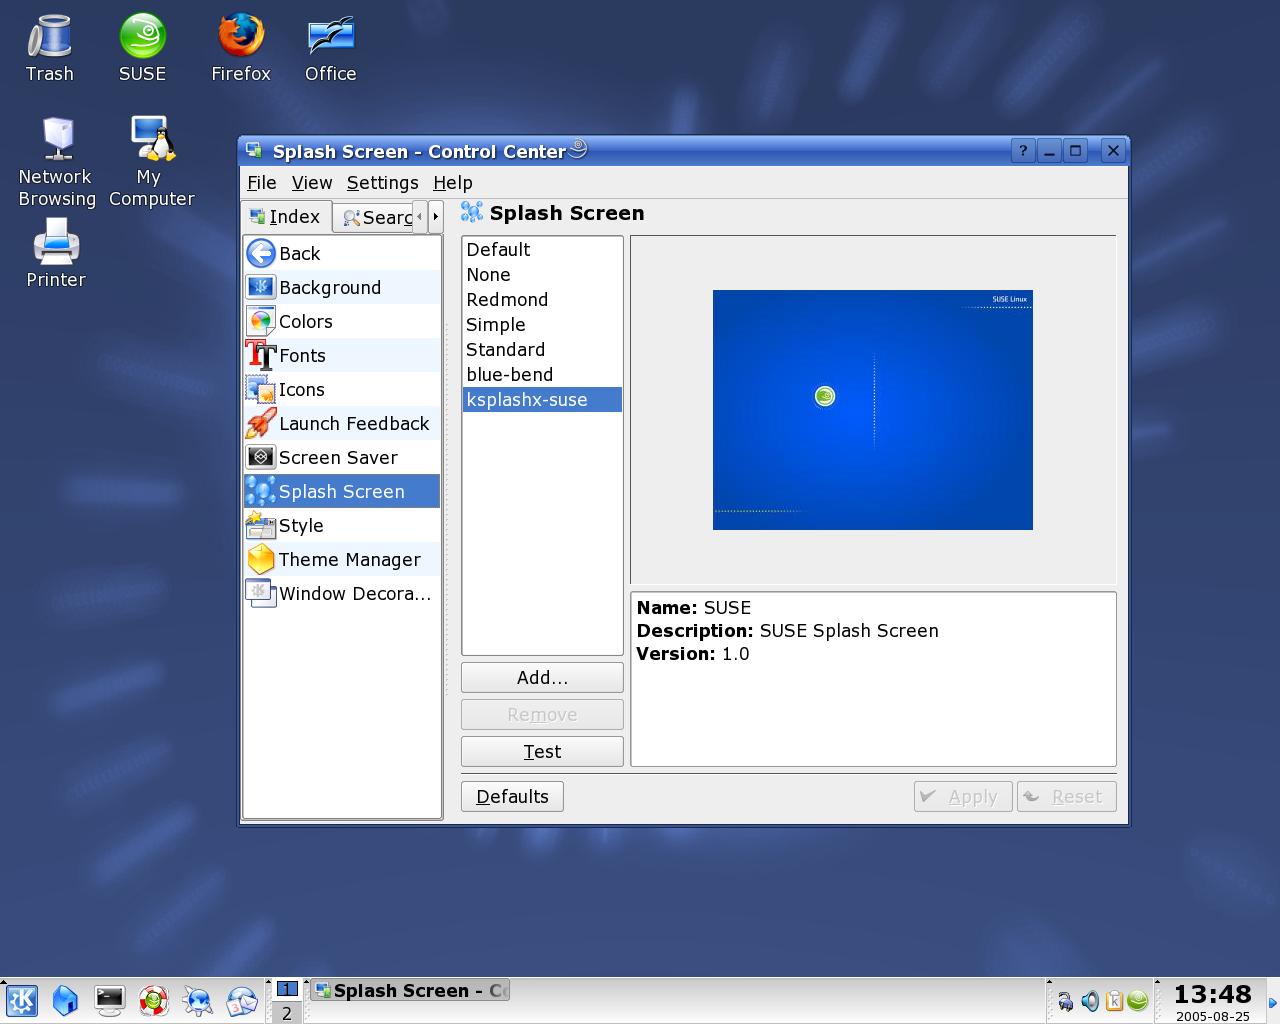The height and width of the screenshot is (1024, 1280).
Task: Open the Launch Feedback module
Action: click(342, 424)
